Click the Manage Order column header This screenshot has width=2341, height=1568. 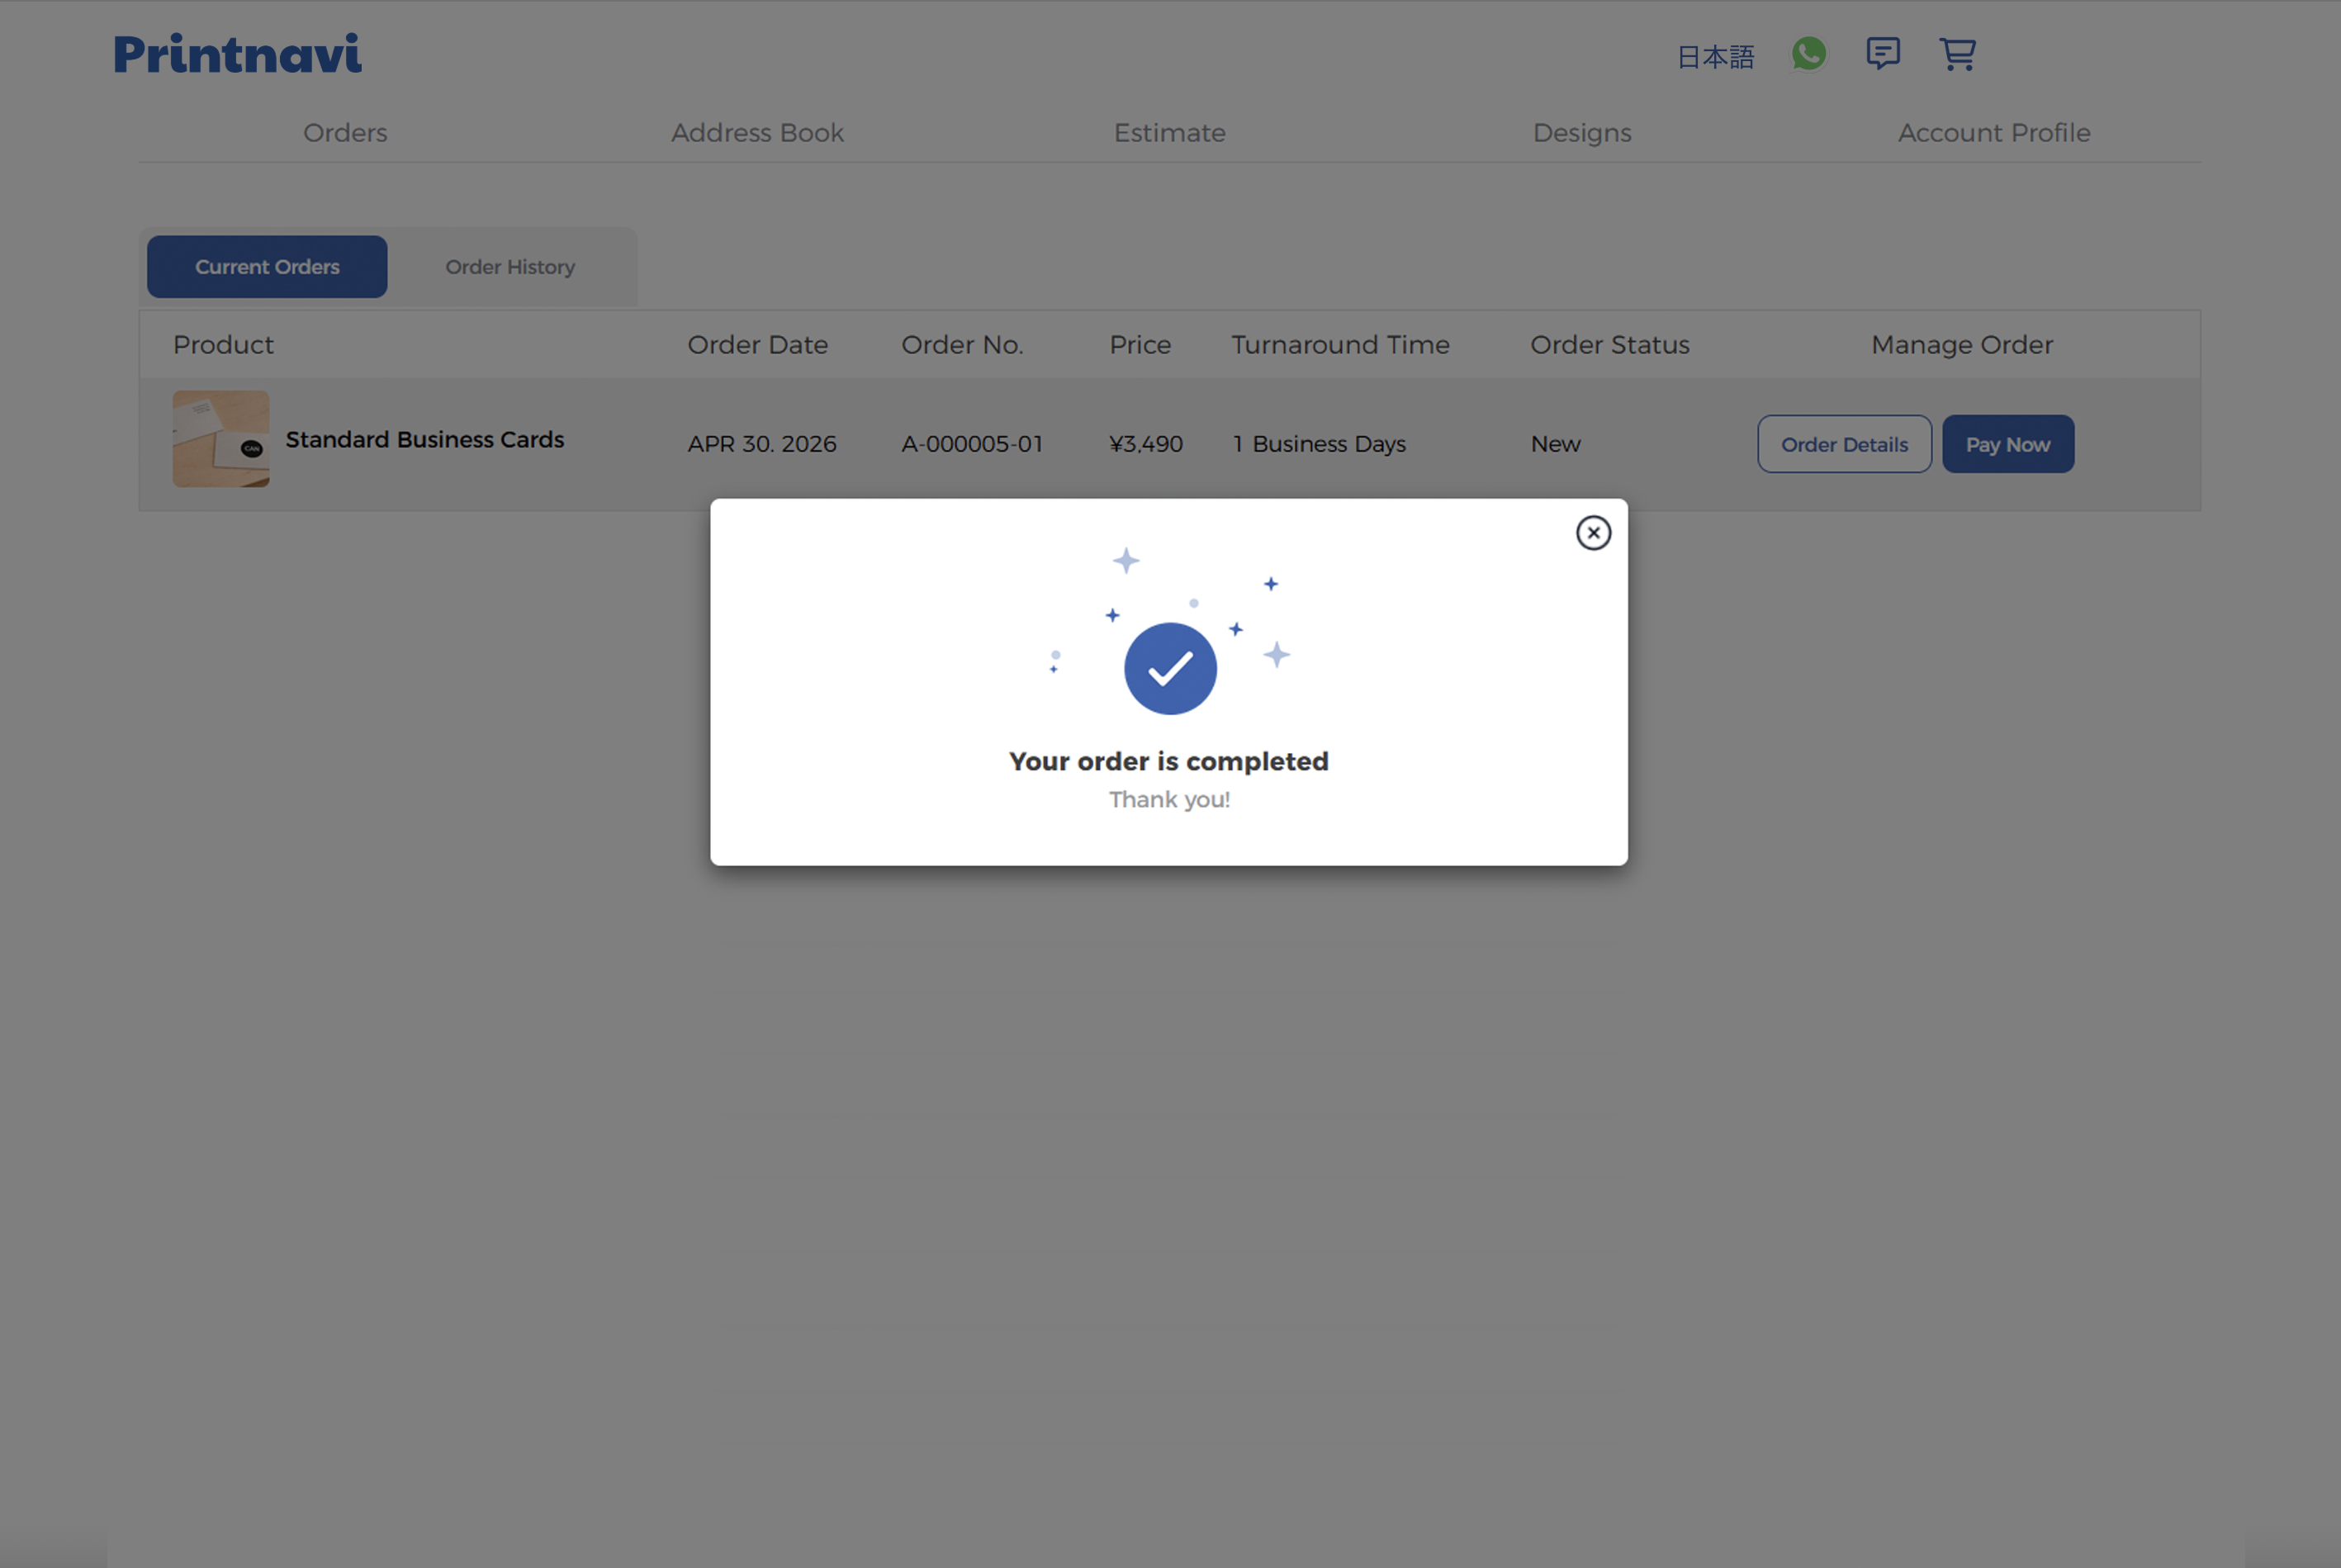[1962, 345]
